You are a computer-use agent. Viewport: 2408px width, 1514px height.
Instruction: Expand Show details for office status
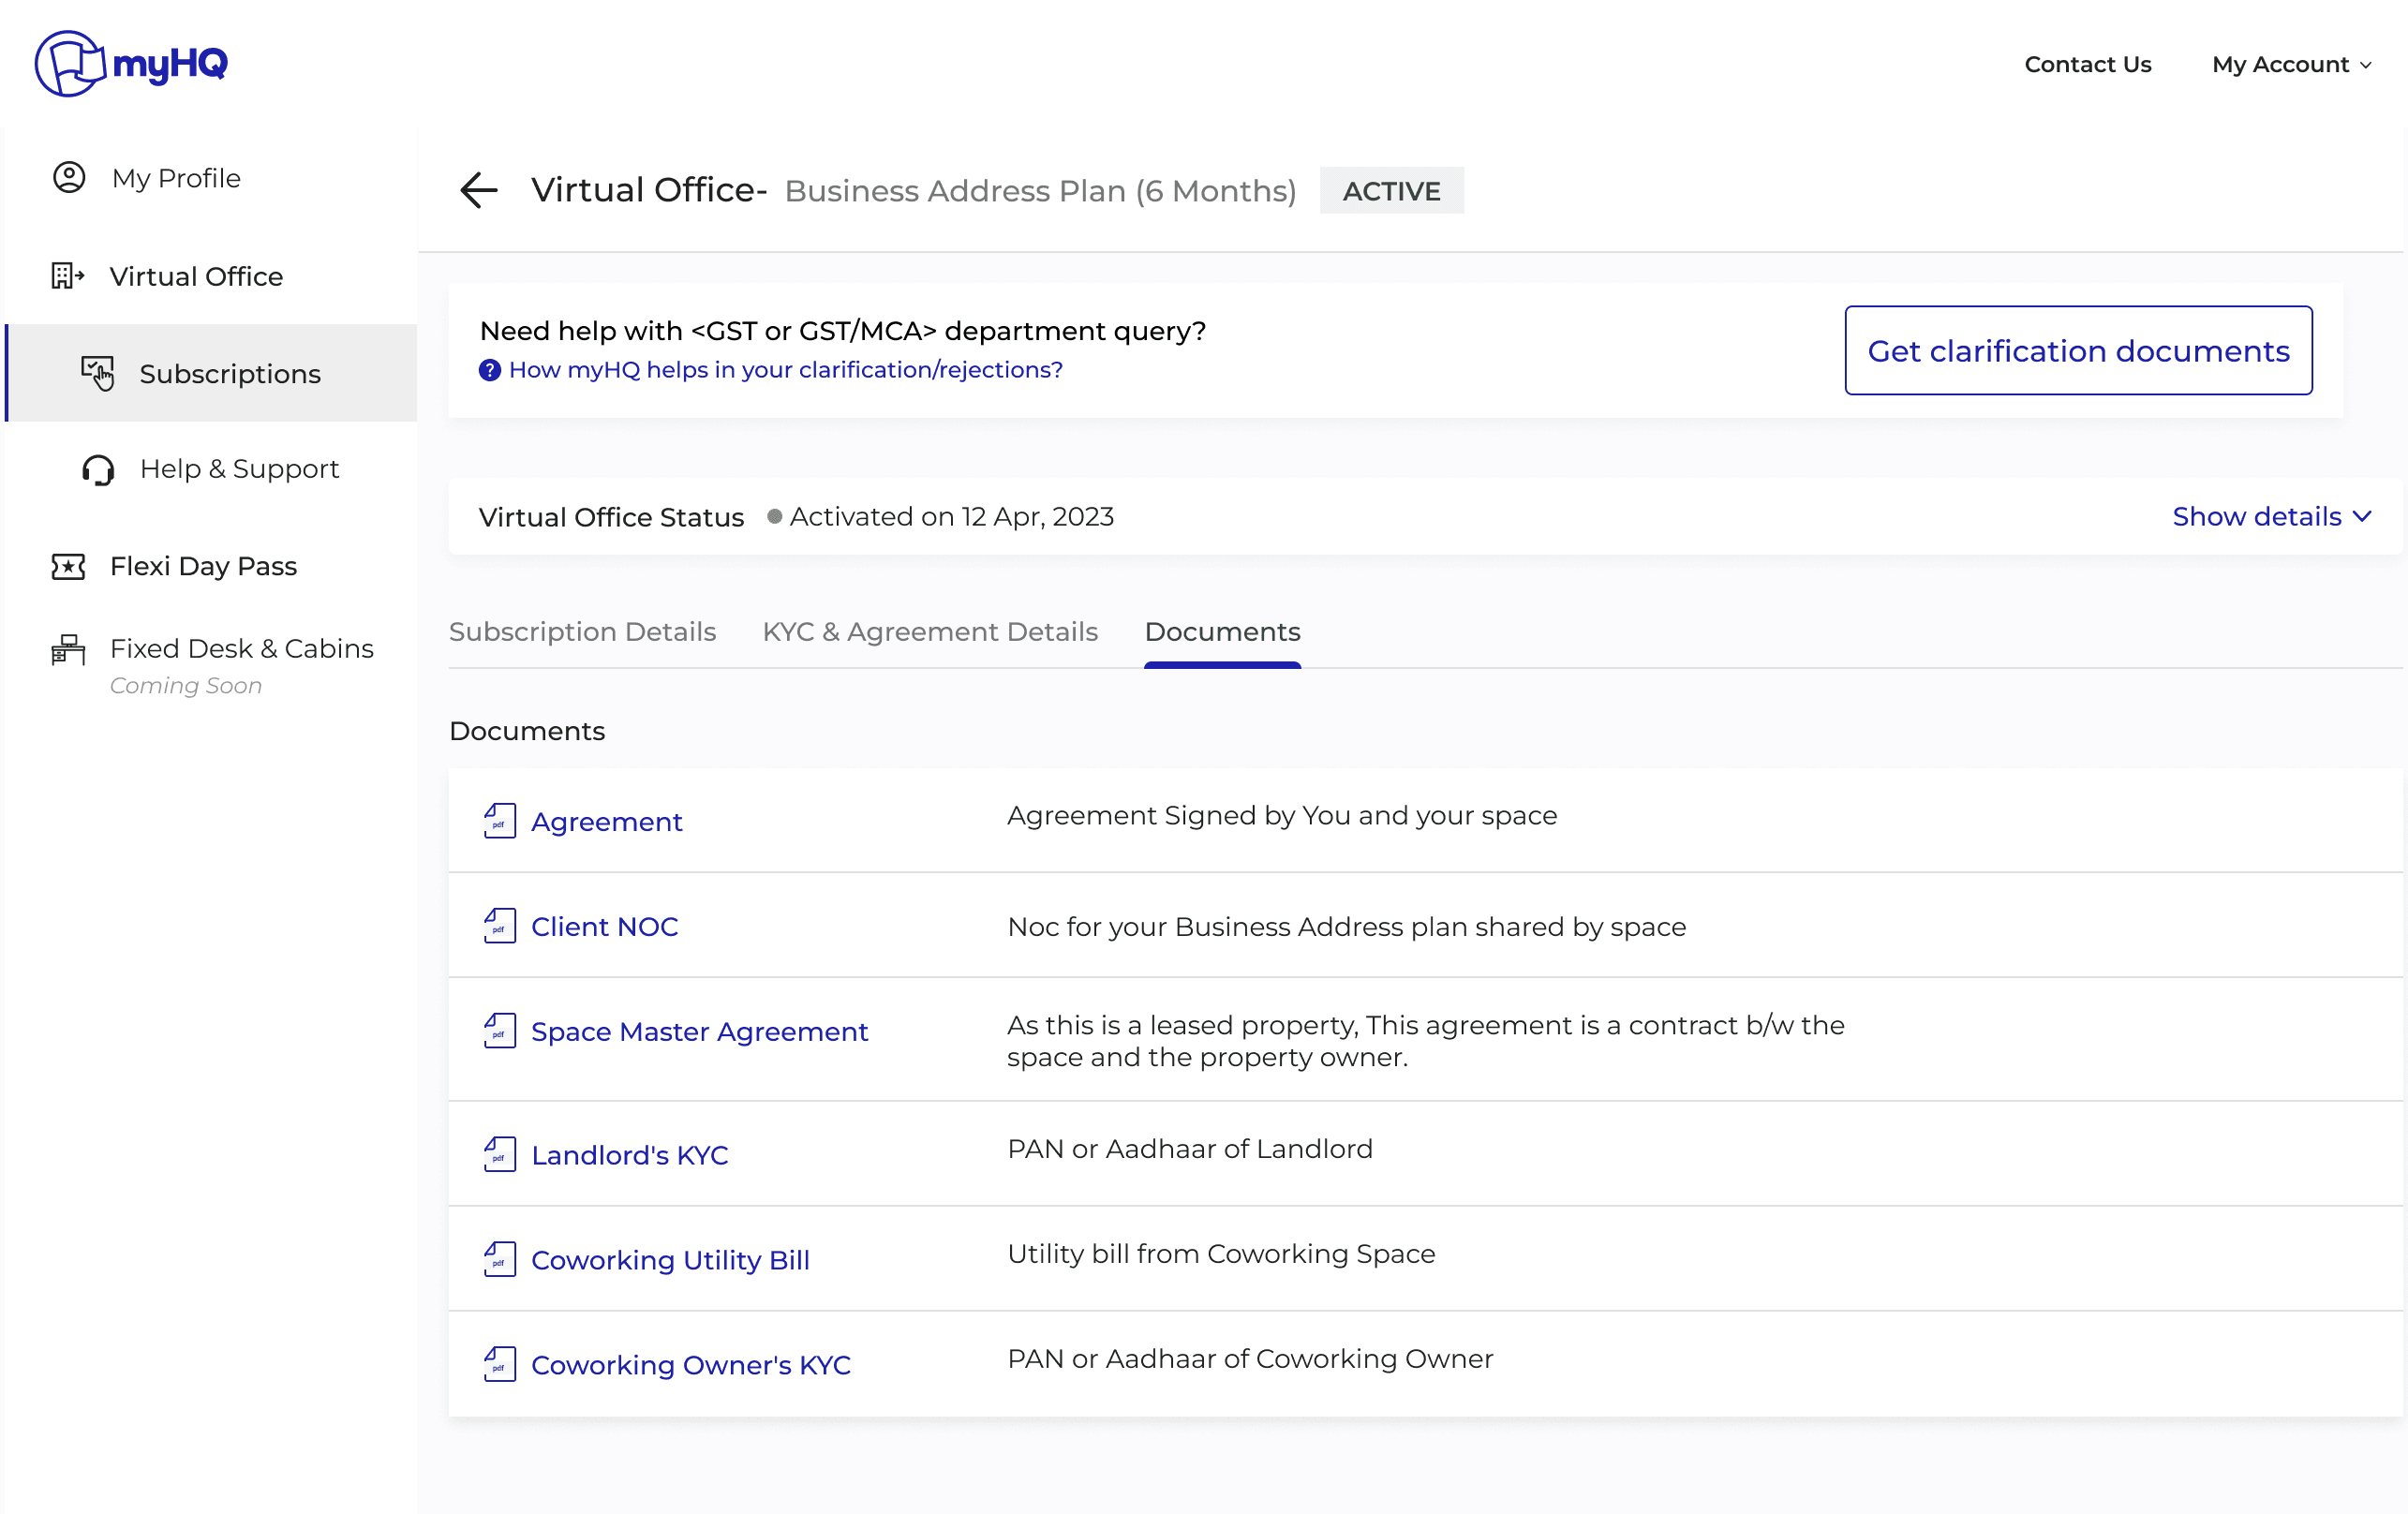(x=2256, y=516)
